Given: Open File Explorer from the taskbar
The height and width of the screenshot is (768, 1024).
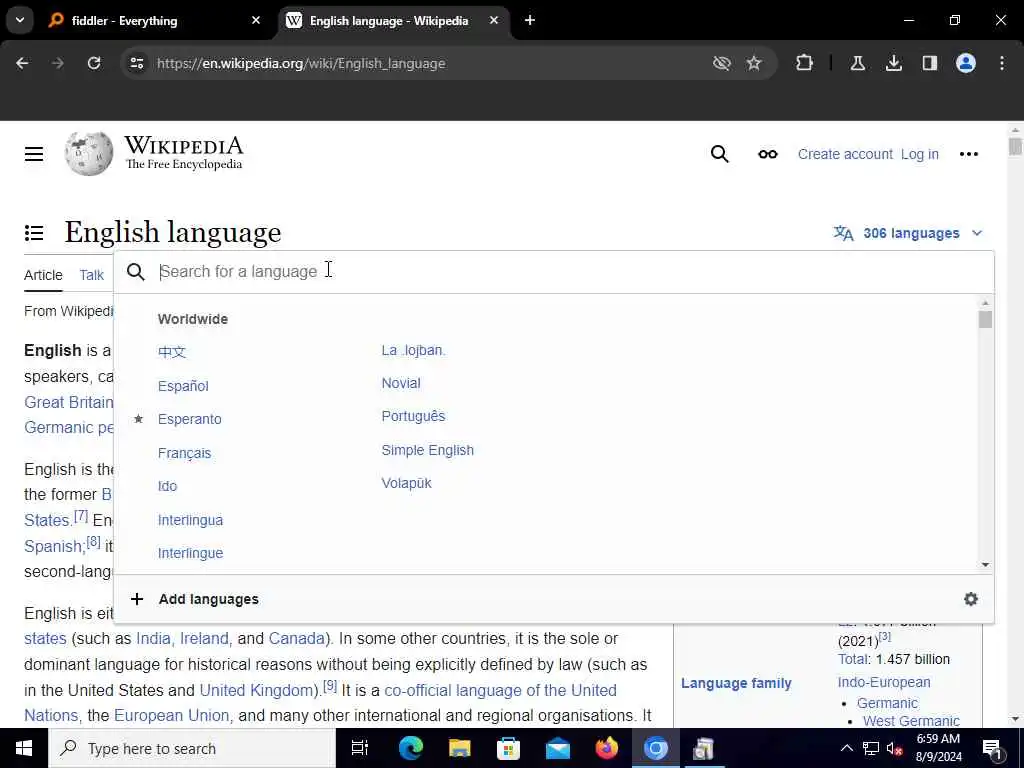Looking at the screenshot, I should [459, 748].
